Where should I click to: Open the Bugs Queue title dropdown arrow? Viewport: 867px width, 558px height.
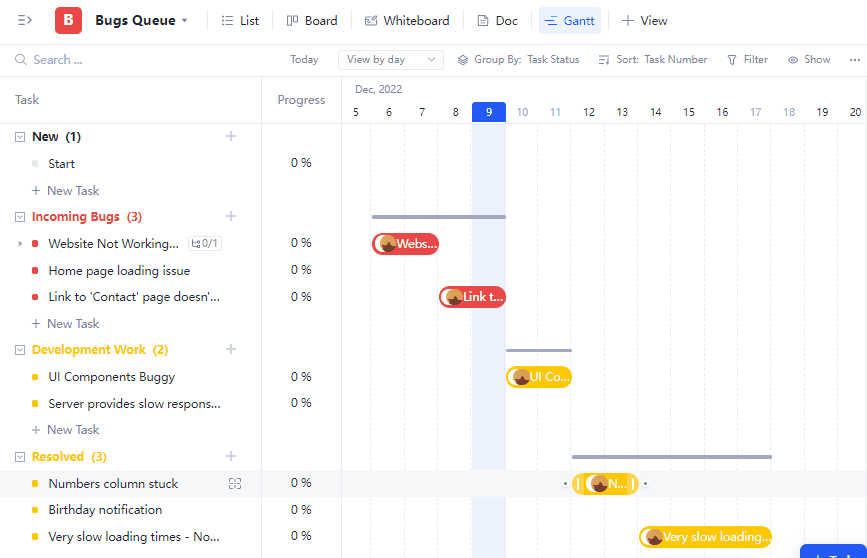(x=185, y=21)
